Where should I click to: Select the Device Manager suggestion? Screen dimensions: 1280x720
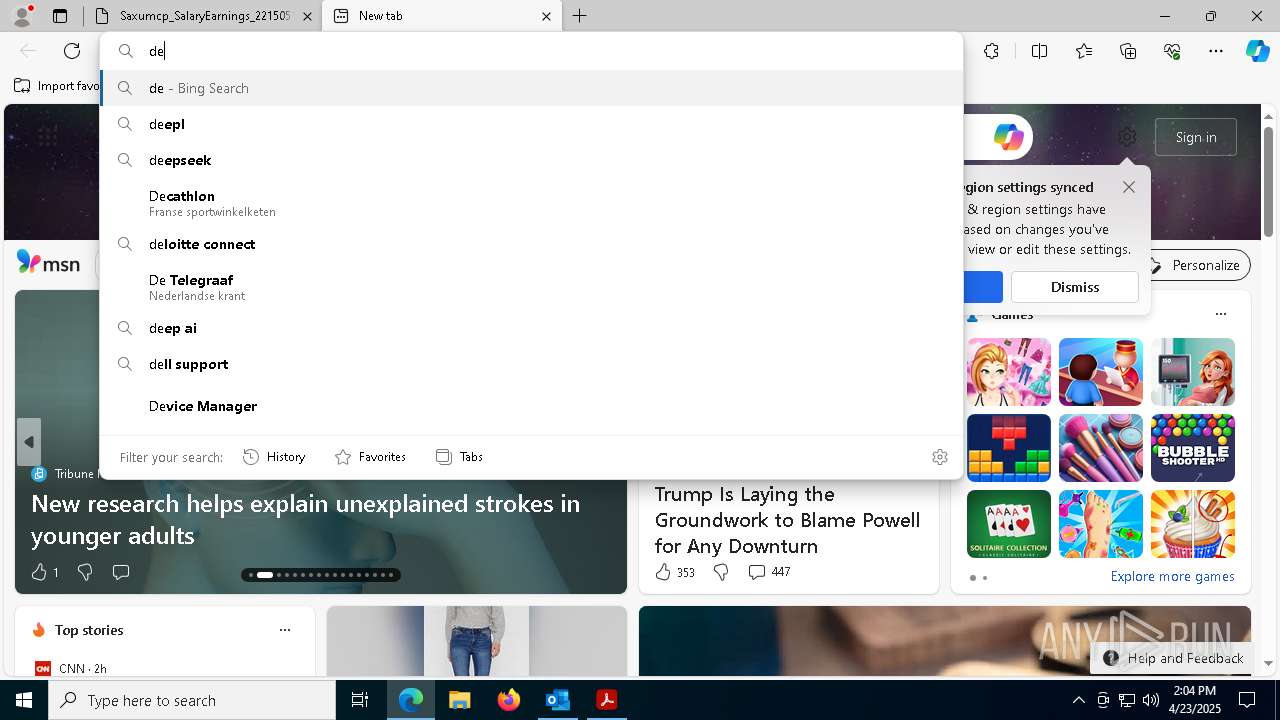pos(532,406)
